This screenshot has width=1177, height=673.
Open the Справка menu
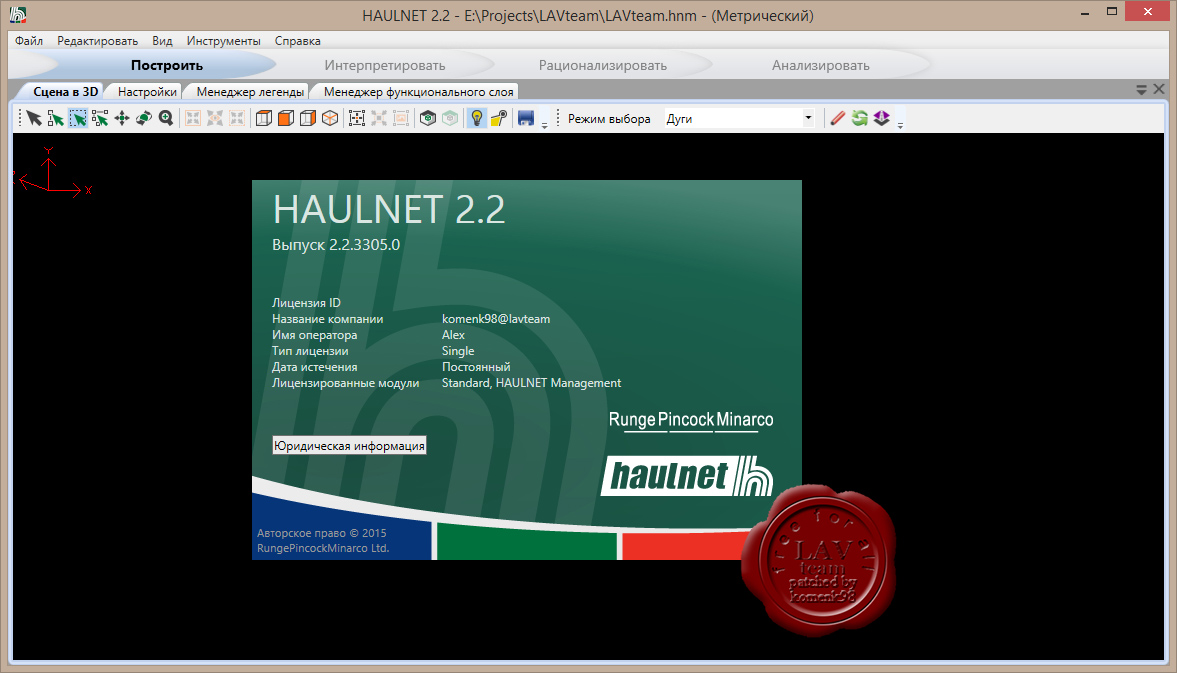tap(297, 41)
